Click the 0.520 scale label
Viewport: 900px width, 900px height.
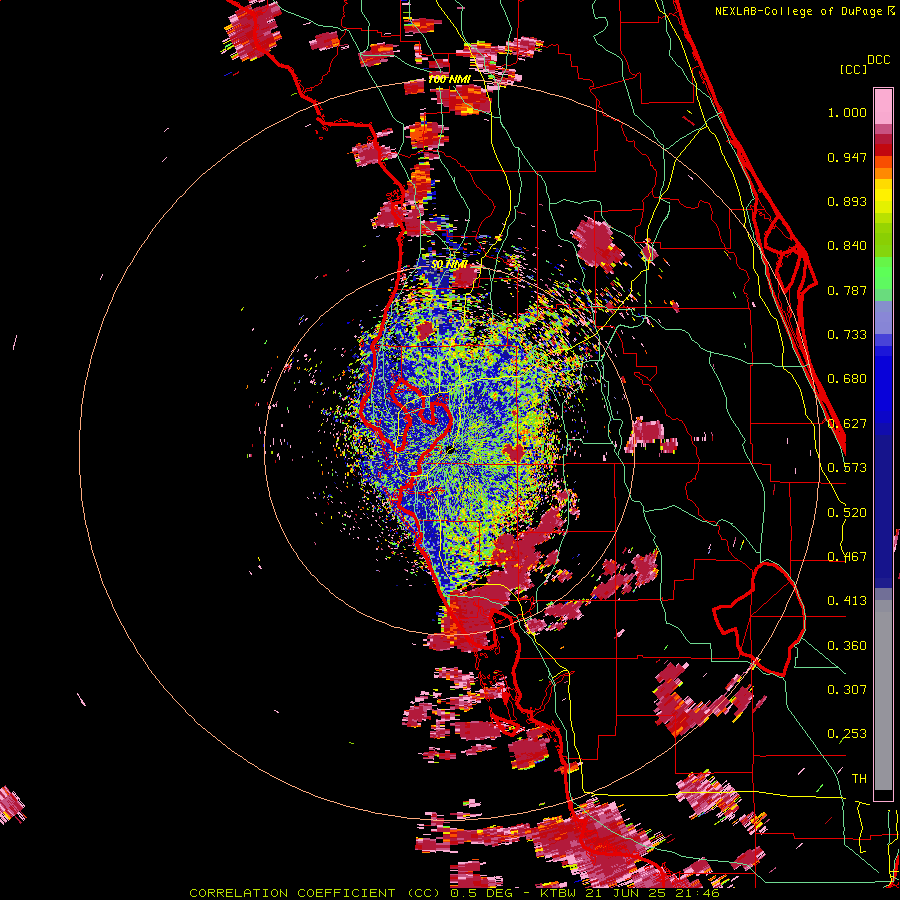click(847, 513)
